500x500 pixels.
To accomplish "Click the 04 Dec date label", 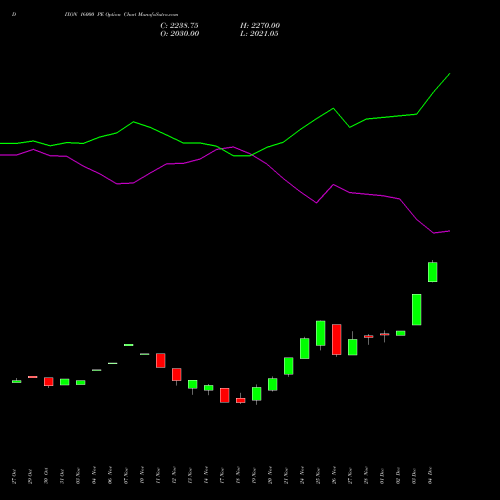I will (430, 476).
